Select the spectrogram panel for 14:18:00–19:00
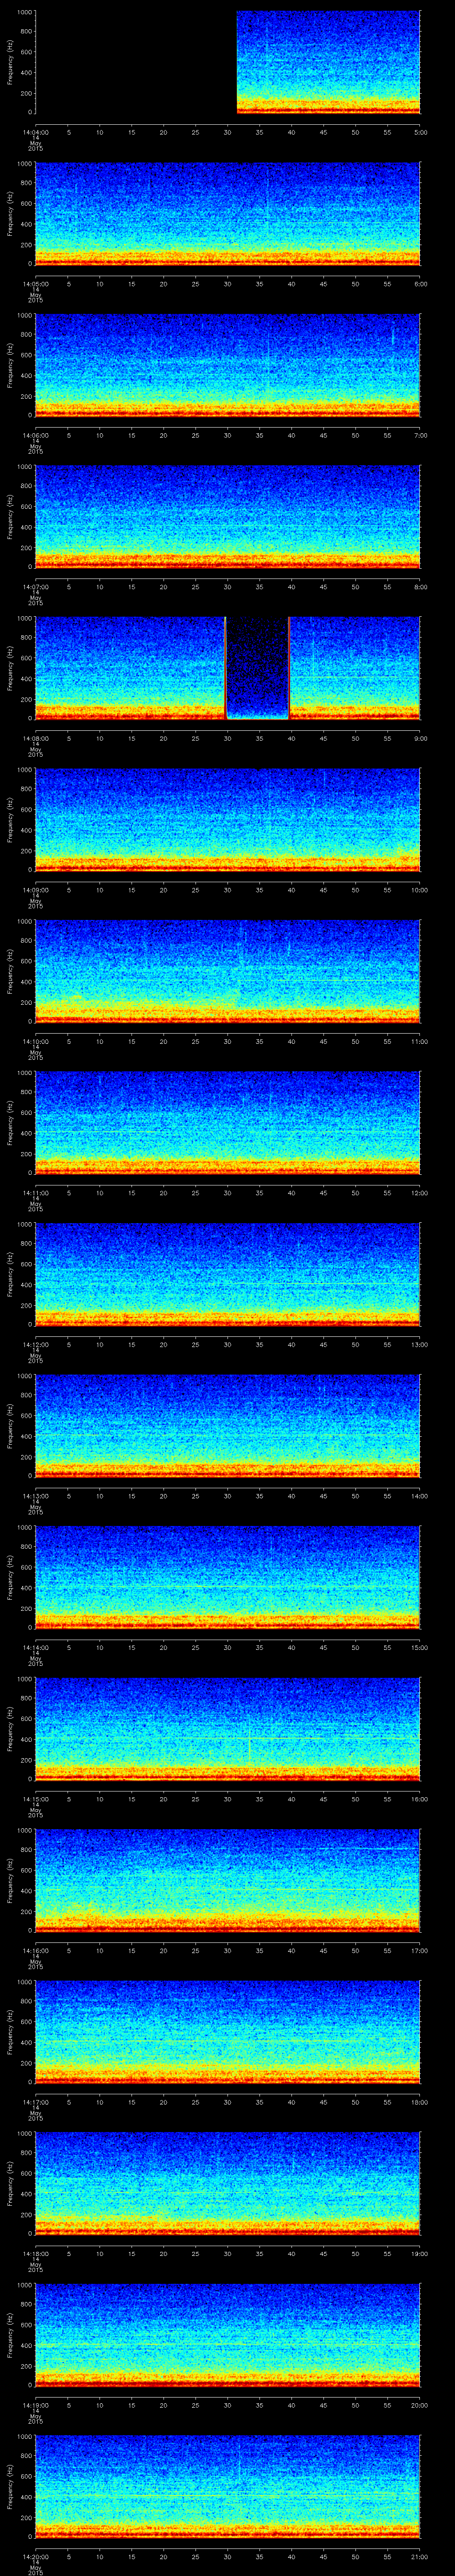Image resolution: width=455 pixels, height=2576 pixels. [x=228, y=2183]
